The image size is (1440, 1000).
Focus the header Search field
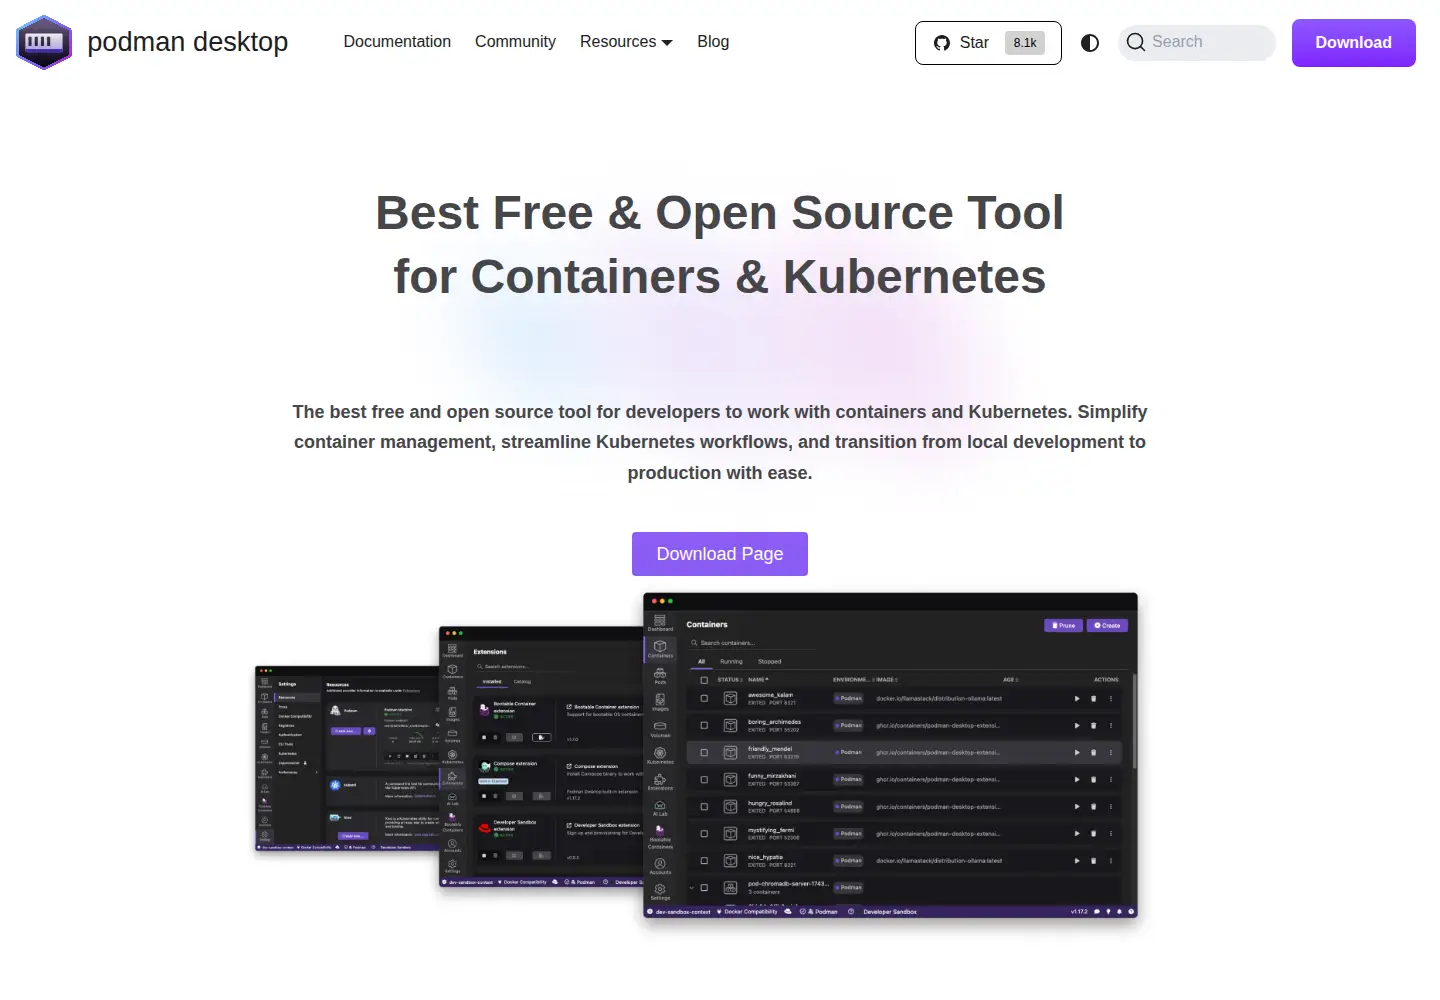coord(1197,42)
